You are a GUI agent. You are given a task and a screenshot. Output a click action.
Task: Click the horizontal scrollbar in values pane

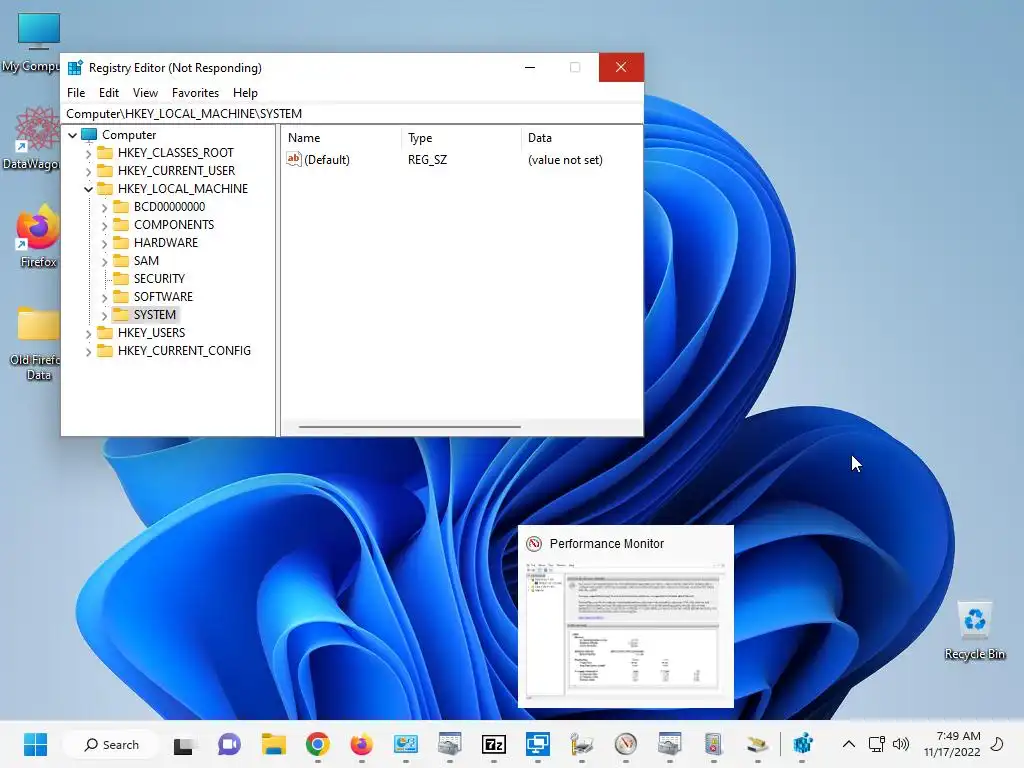pos(409,427)
